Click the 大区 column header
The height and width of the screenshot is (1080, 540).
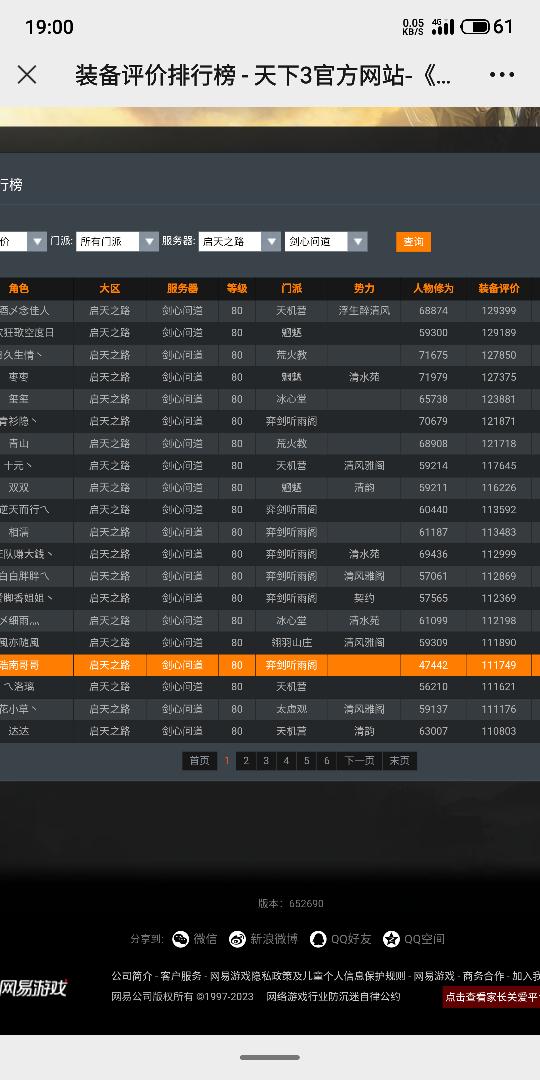[x=110, y=289]
